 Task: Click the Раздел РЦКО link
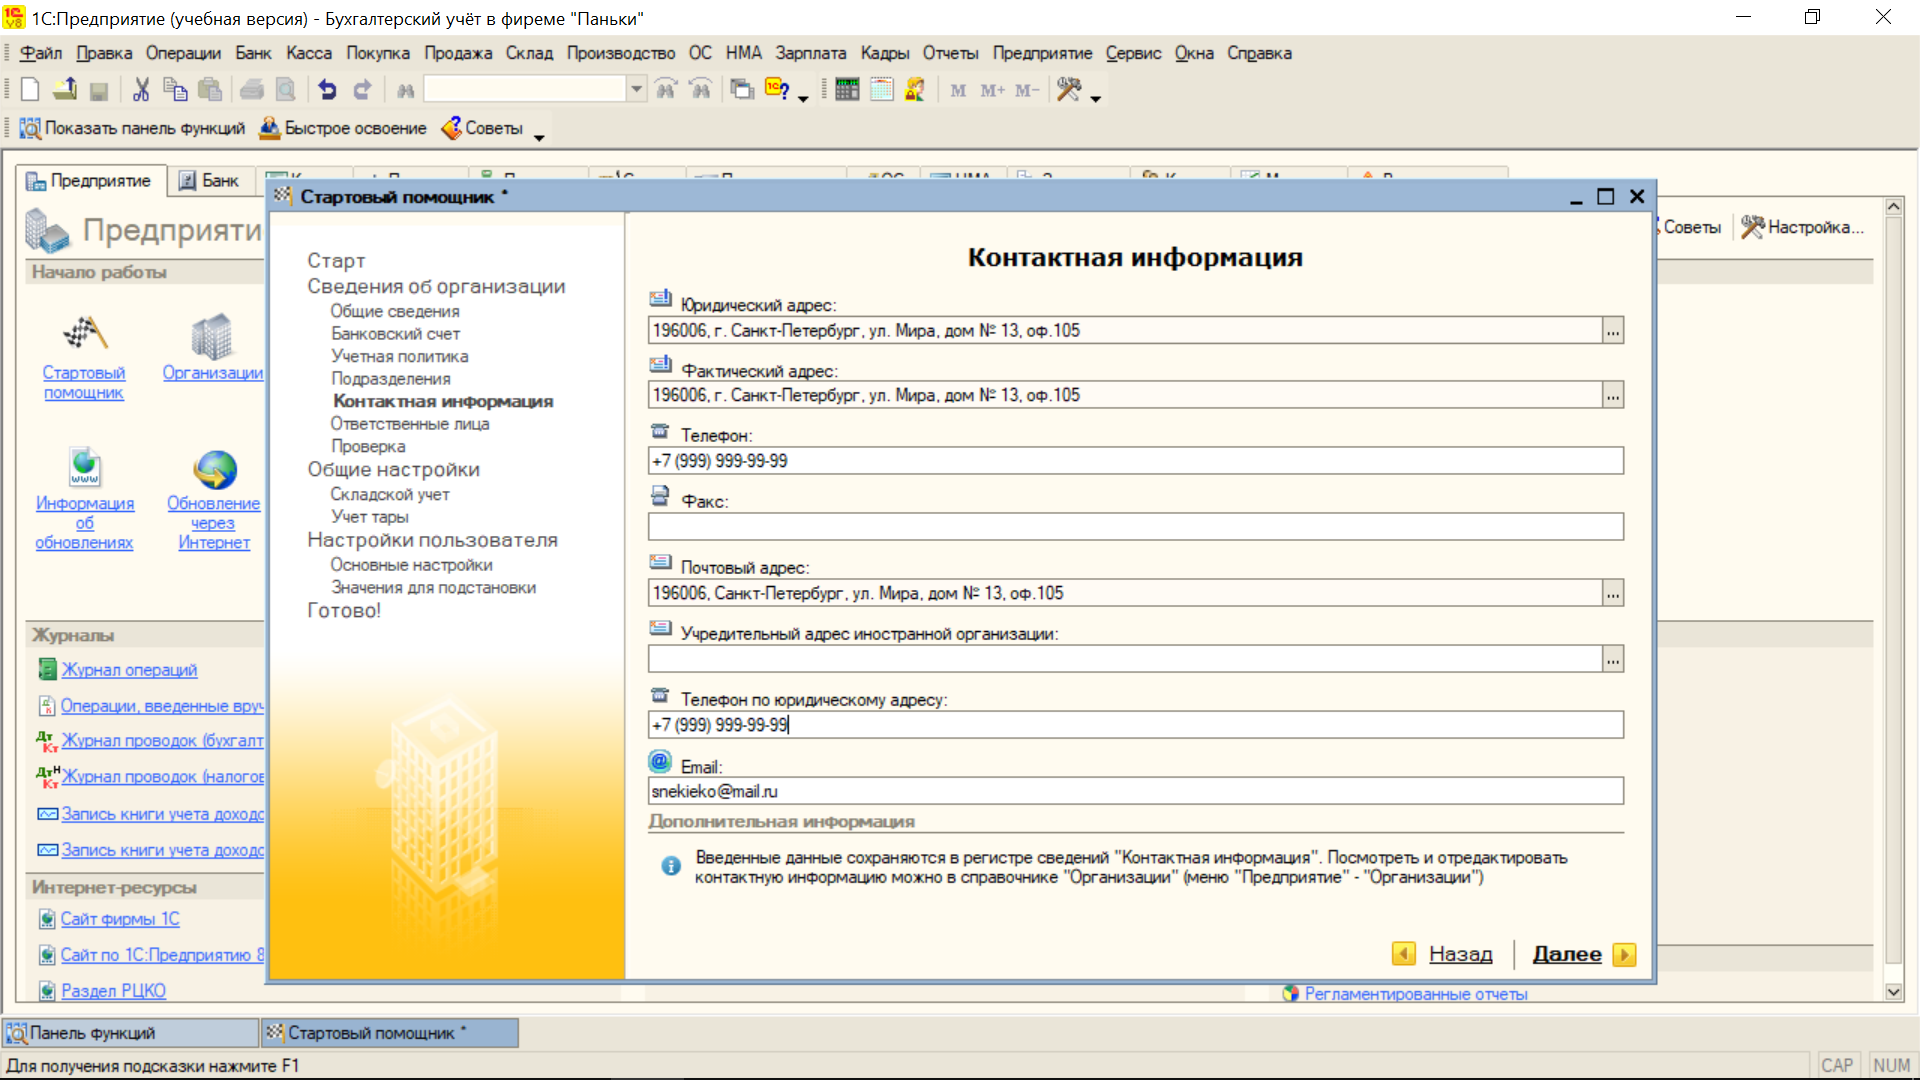tap(113, 991)
